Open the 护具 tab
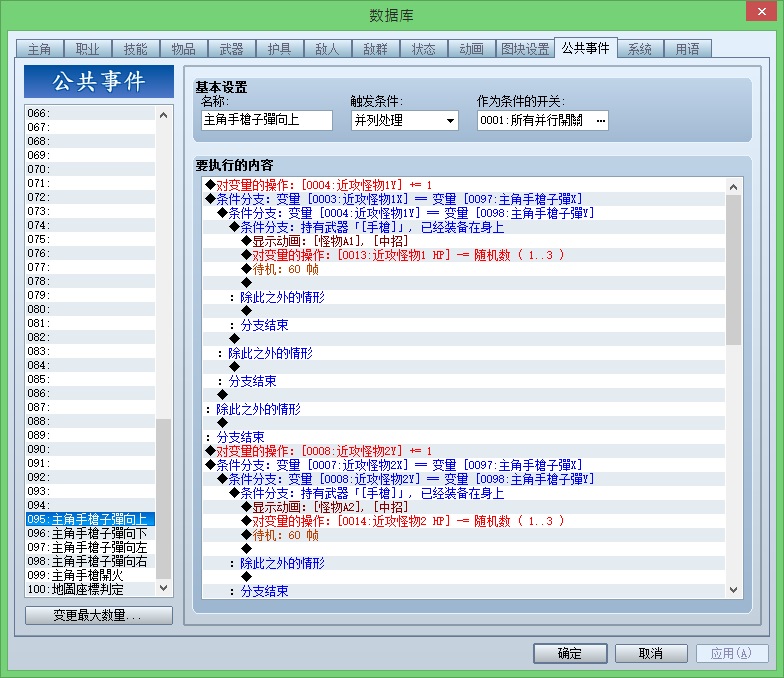This screenshot has height=678, width=784. [x=280, y=49]
